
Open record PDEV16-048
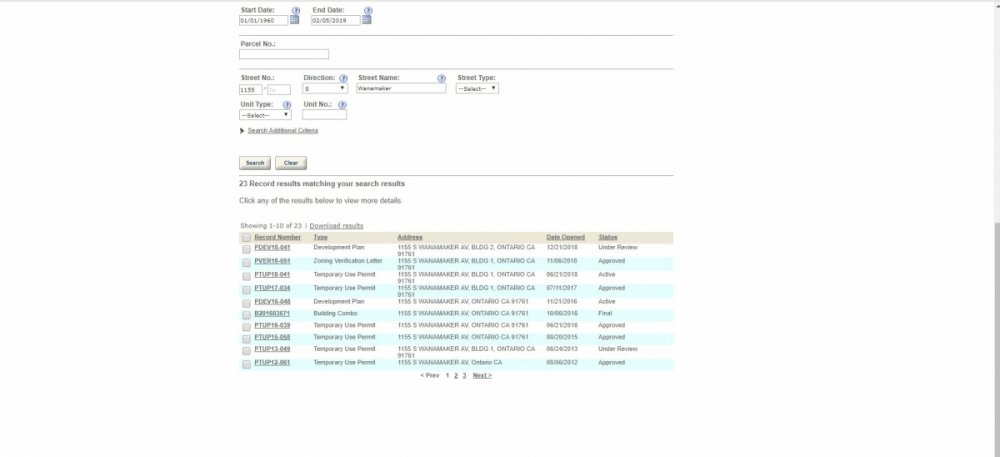click(x=272, y=301)
